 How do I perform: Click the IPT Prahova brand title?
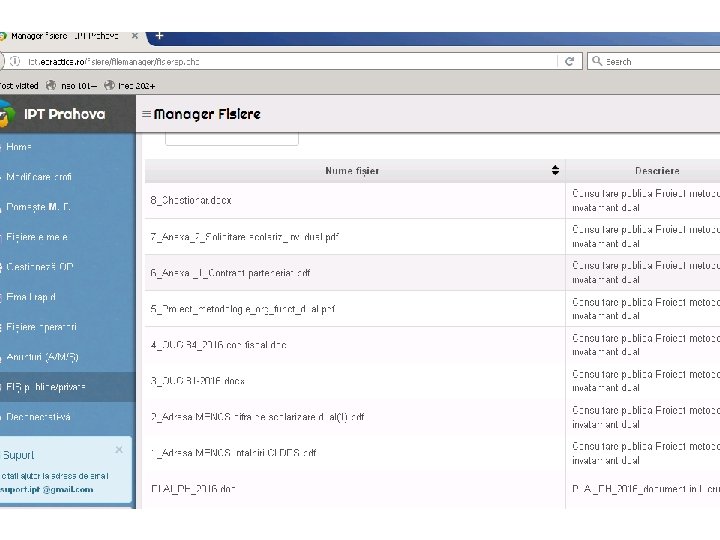click(x=64, y=114)
